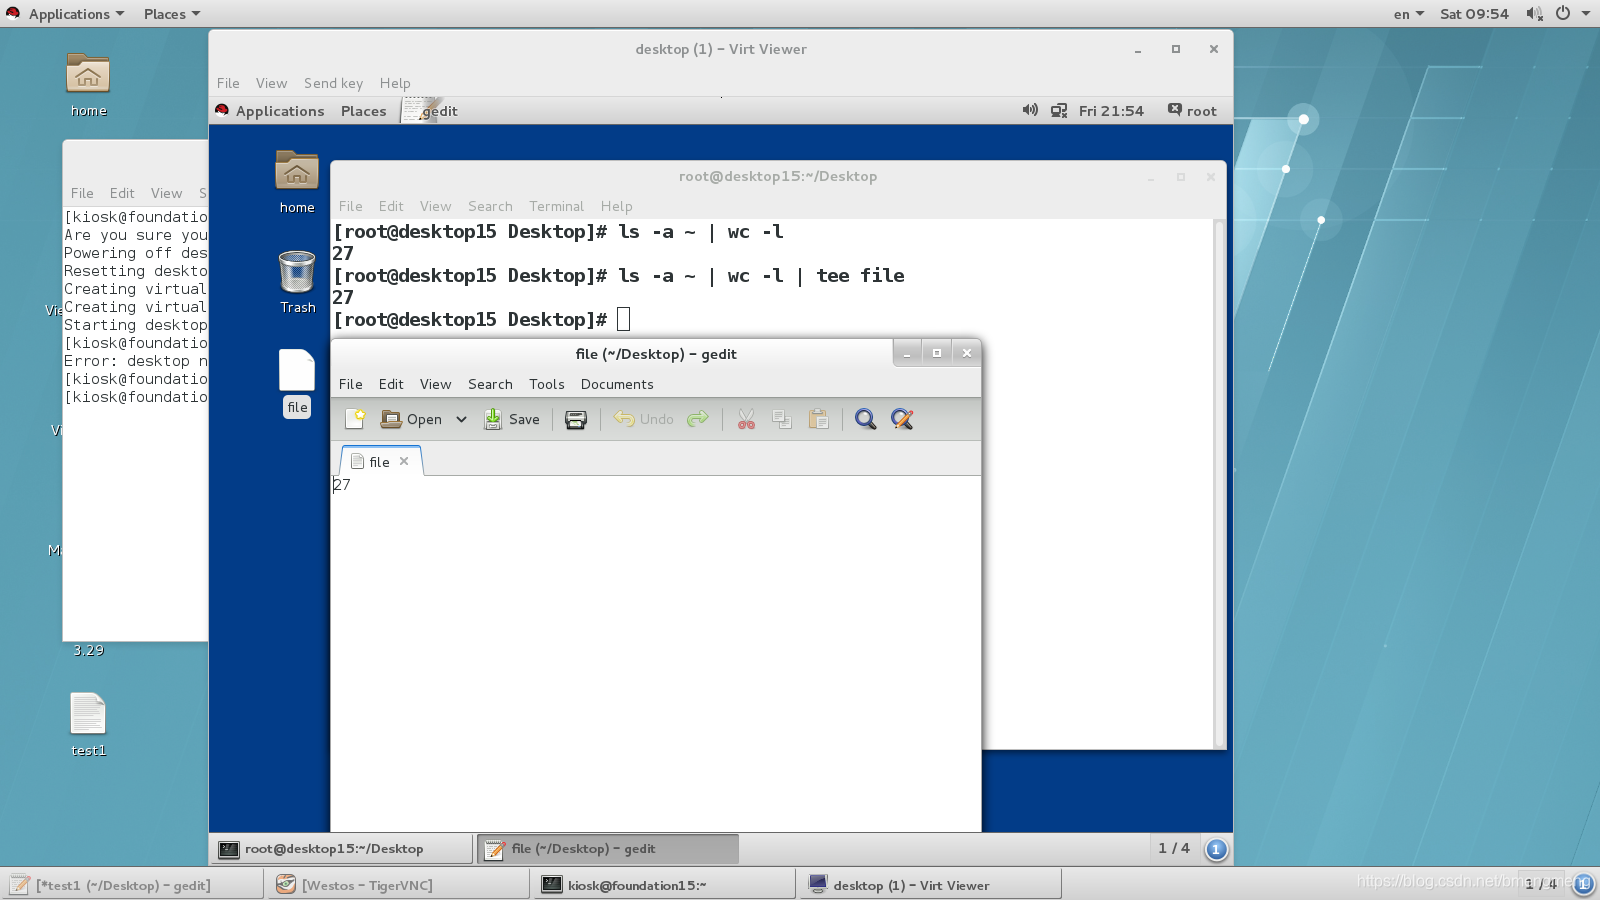Select the home folder icon in guest desktop
This screenshot has height=900, width=1600.
[x=297, y=182]
